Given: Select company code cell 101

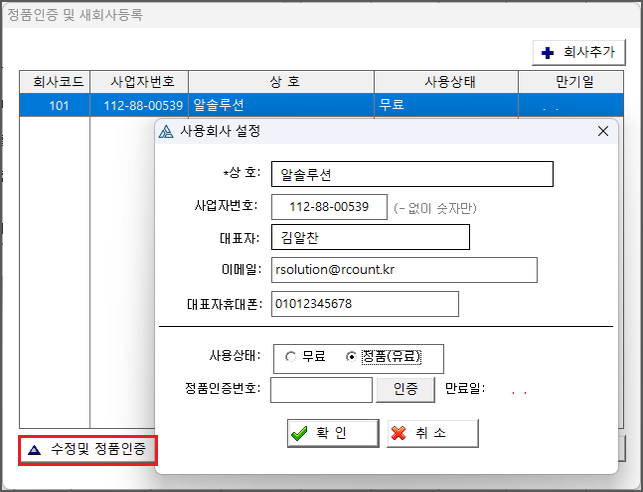Looking at the screenshot, I should (x=55, y=105).
